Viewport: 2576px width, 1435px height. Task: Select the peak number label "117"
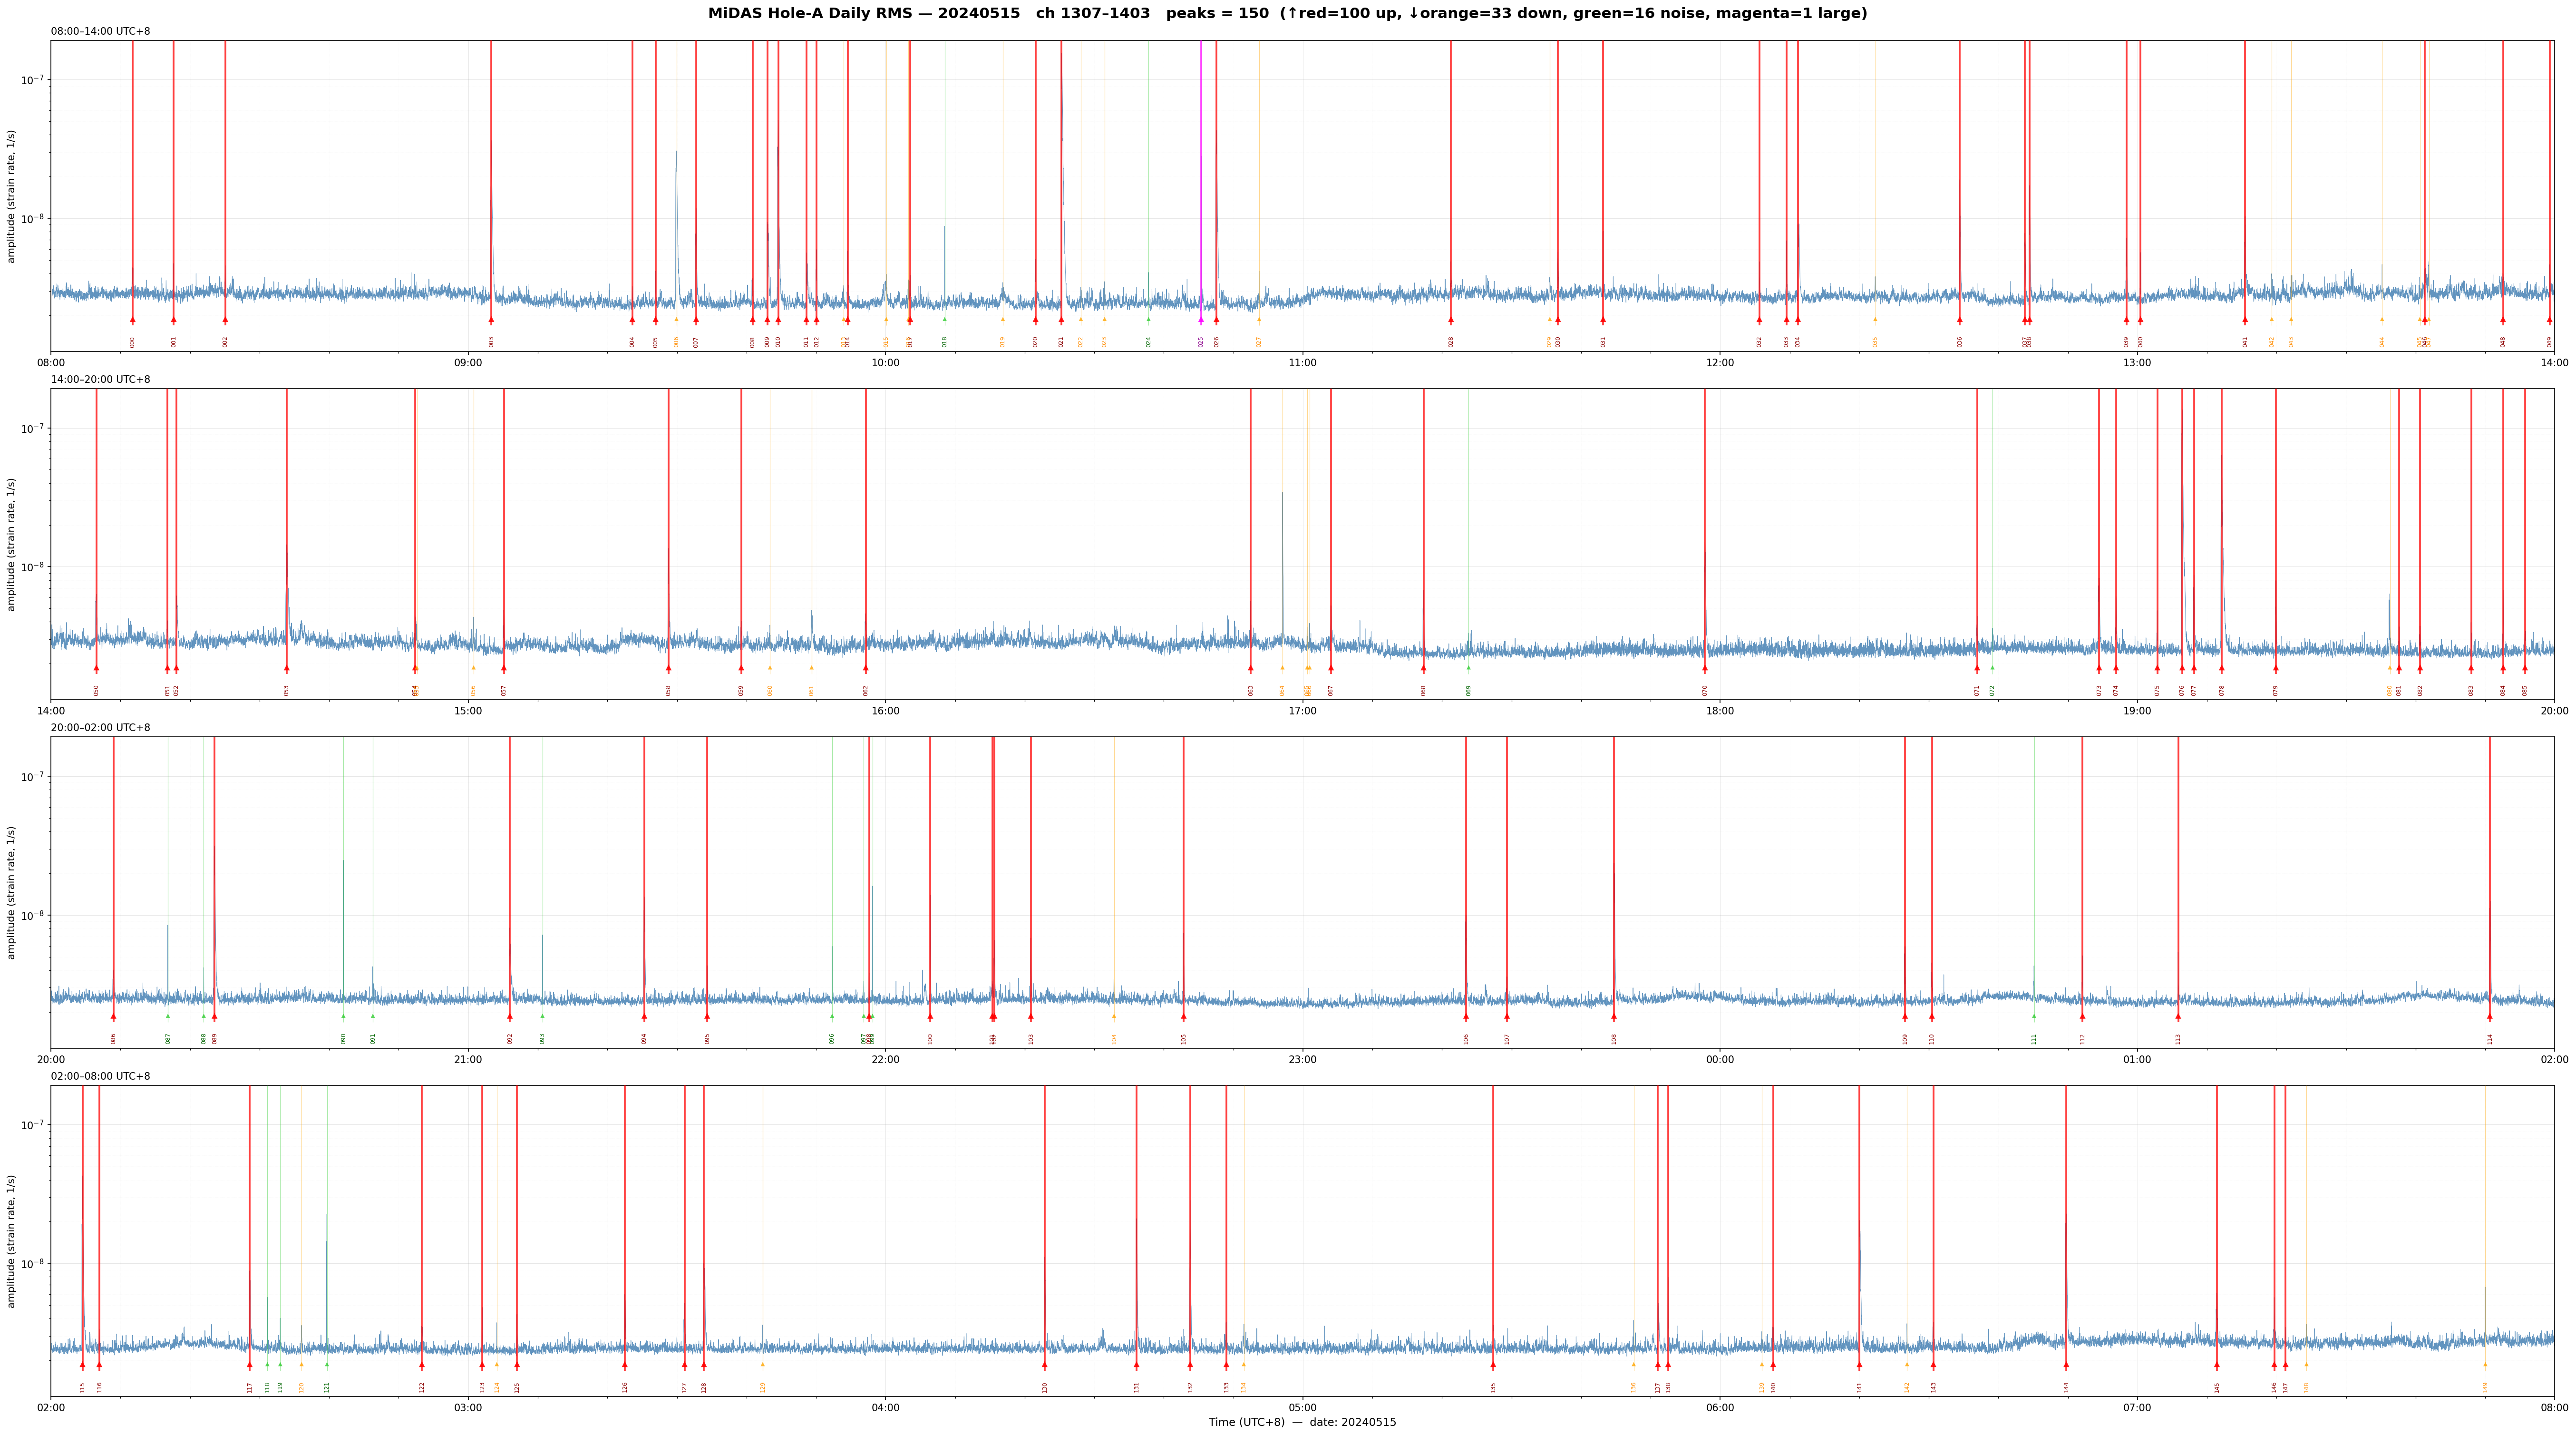pyautogui.click(x=250, y=1387)
